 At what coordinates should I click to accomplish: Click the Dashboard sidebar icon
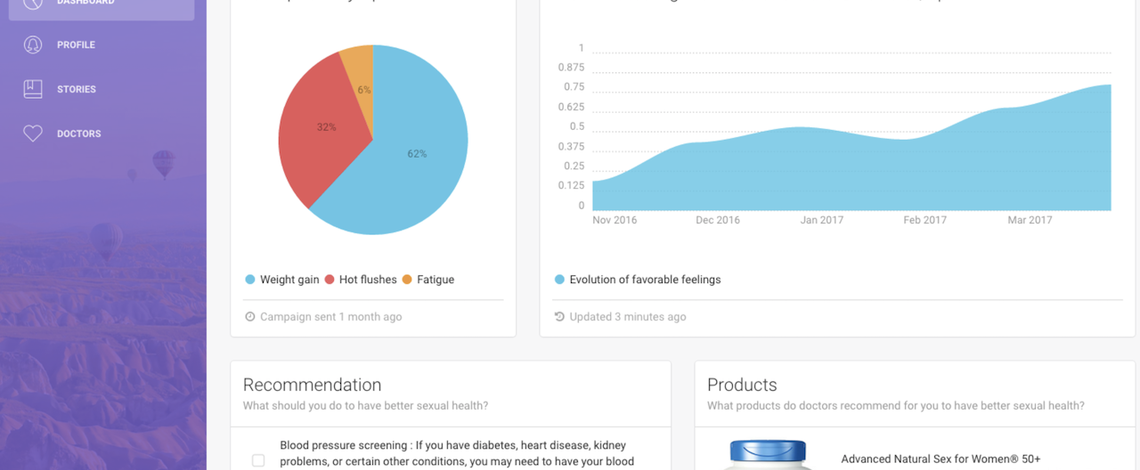(33, 3)
